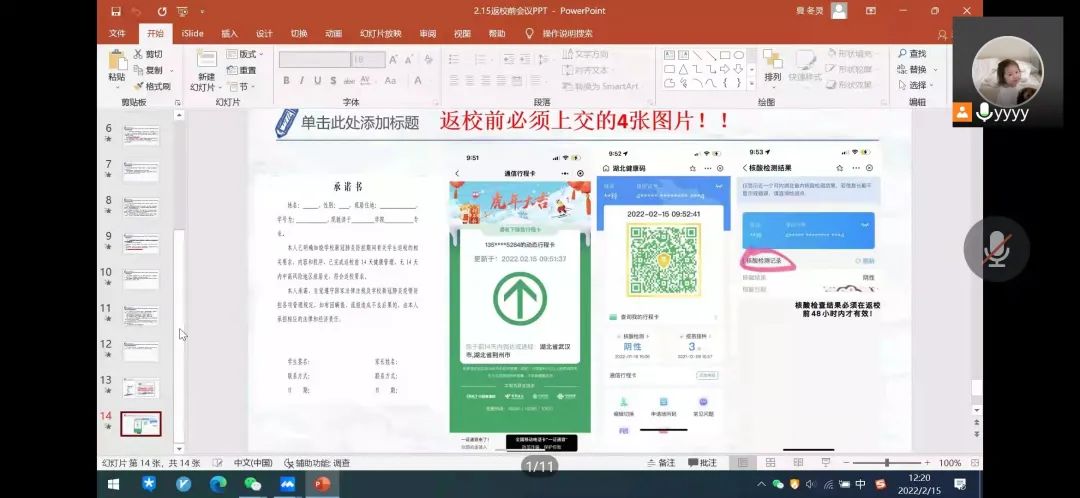This screenshot has width=1080, height=498.
Task: Expand the Section (节) dropdown
Action: click(x=238, y=87)
